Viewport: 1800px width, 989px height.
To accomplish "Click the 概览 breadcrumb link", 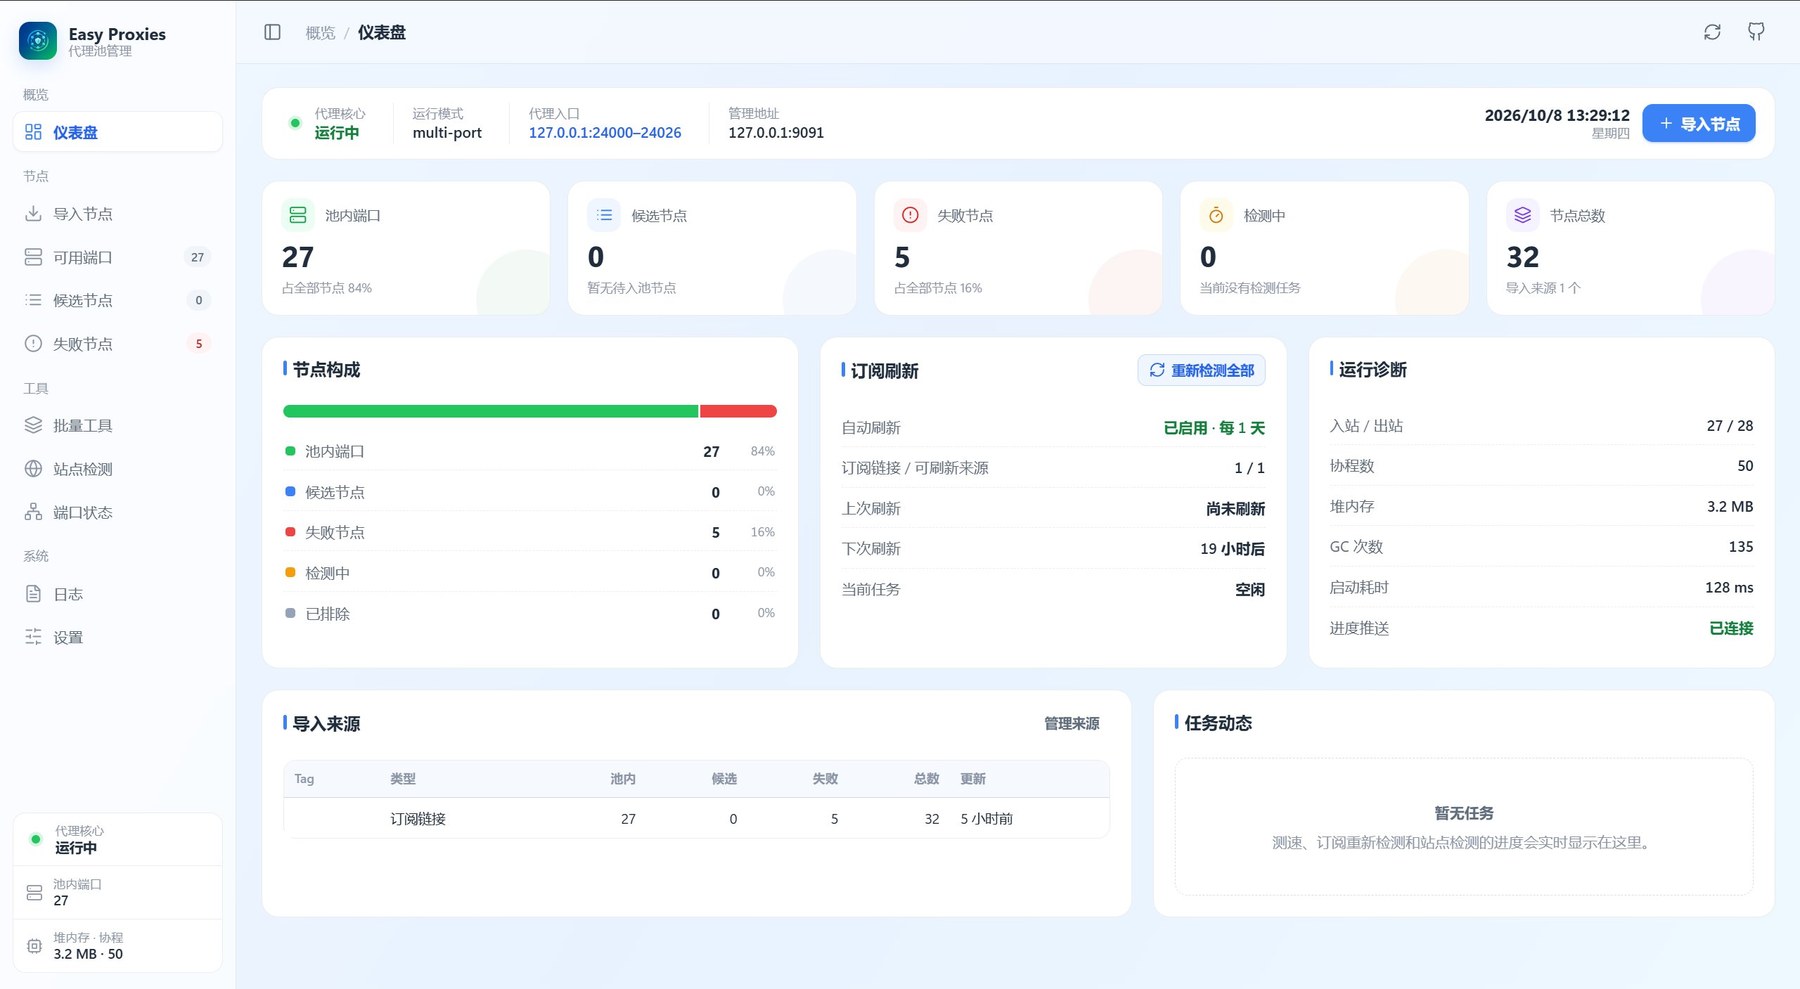I will tap(320, 33).
